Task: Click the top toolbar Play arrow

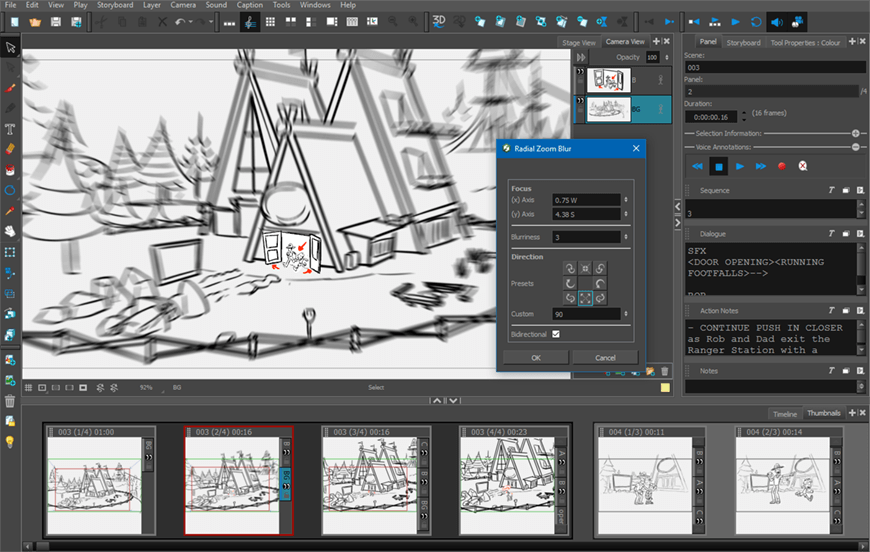Action: 735,22
